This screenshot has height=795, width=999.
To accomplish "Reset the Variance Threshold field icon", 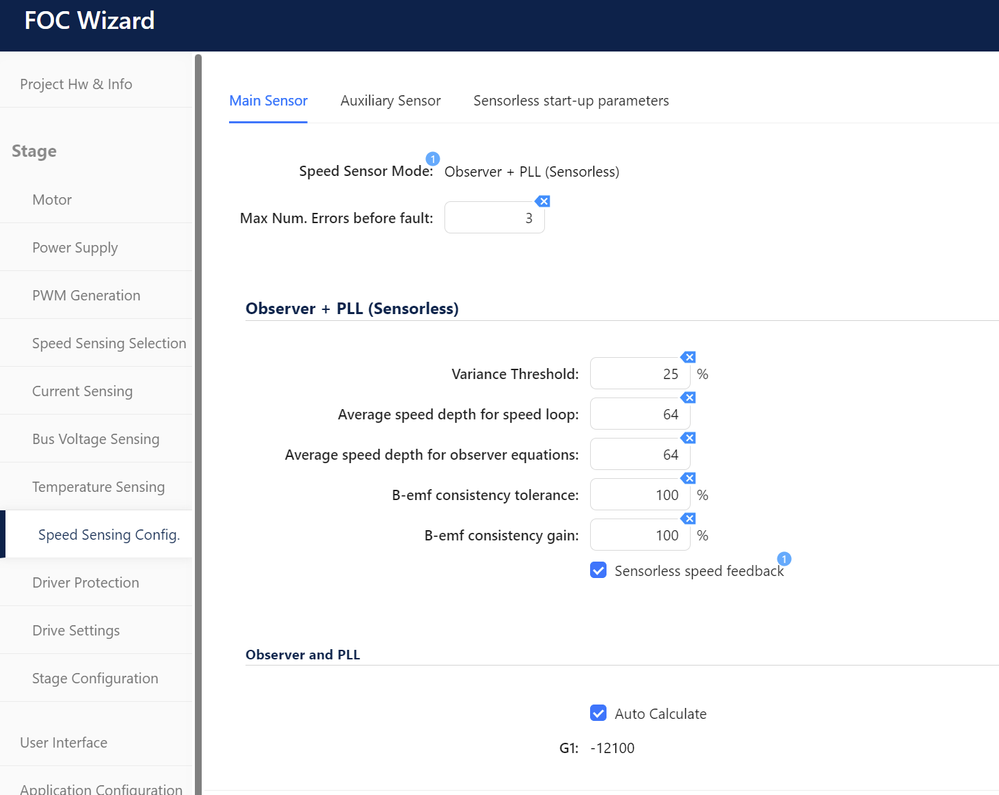I will pos(688,358).
